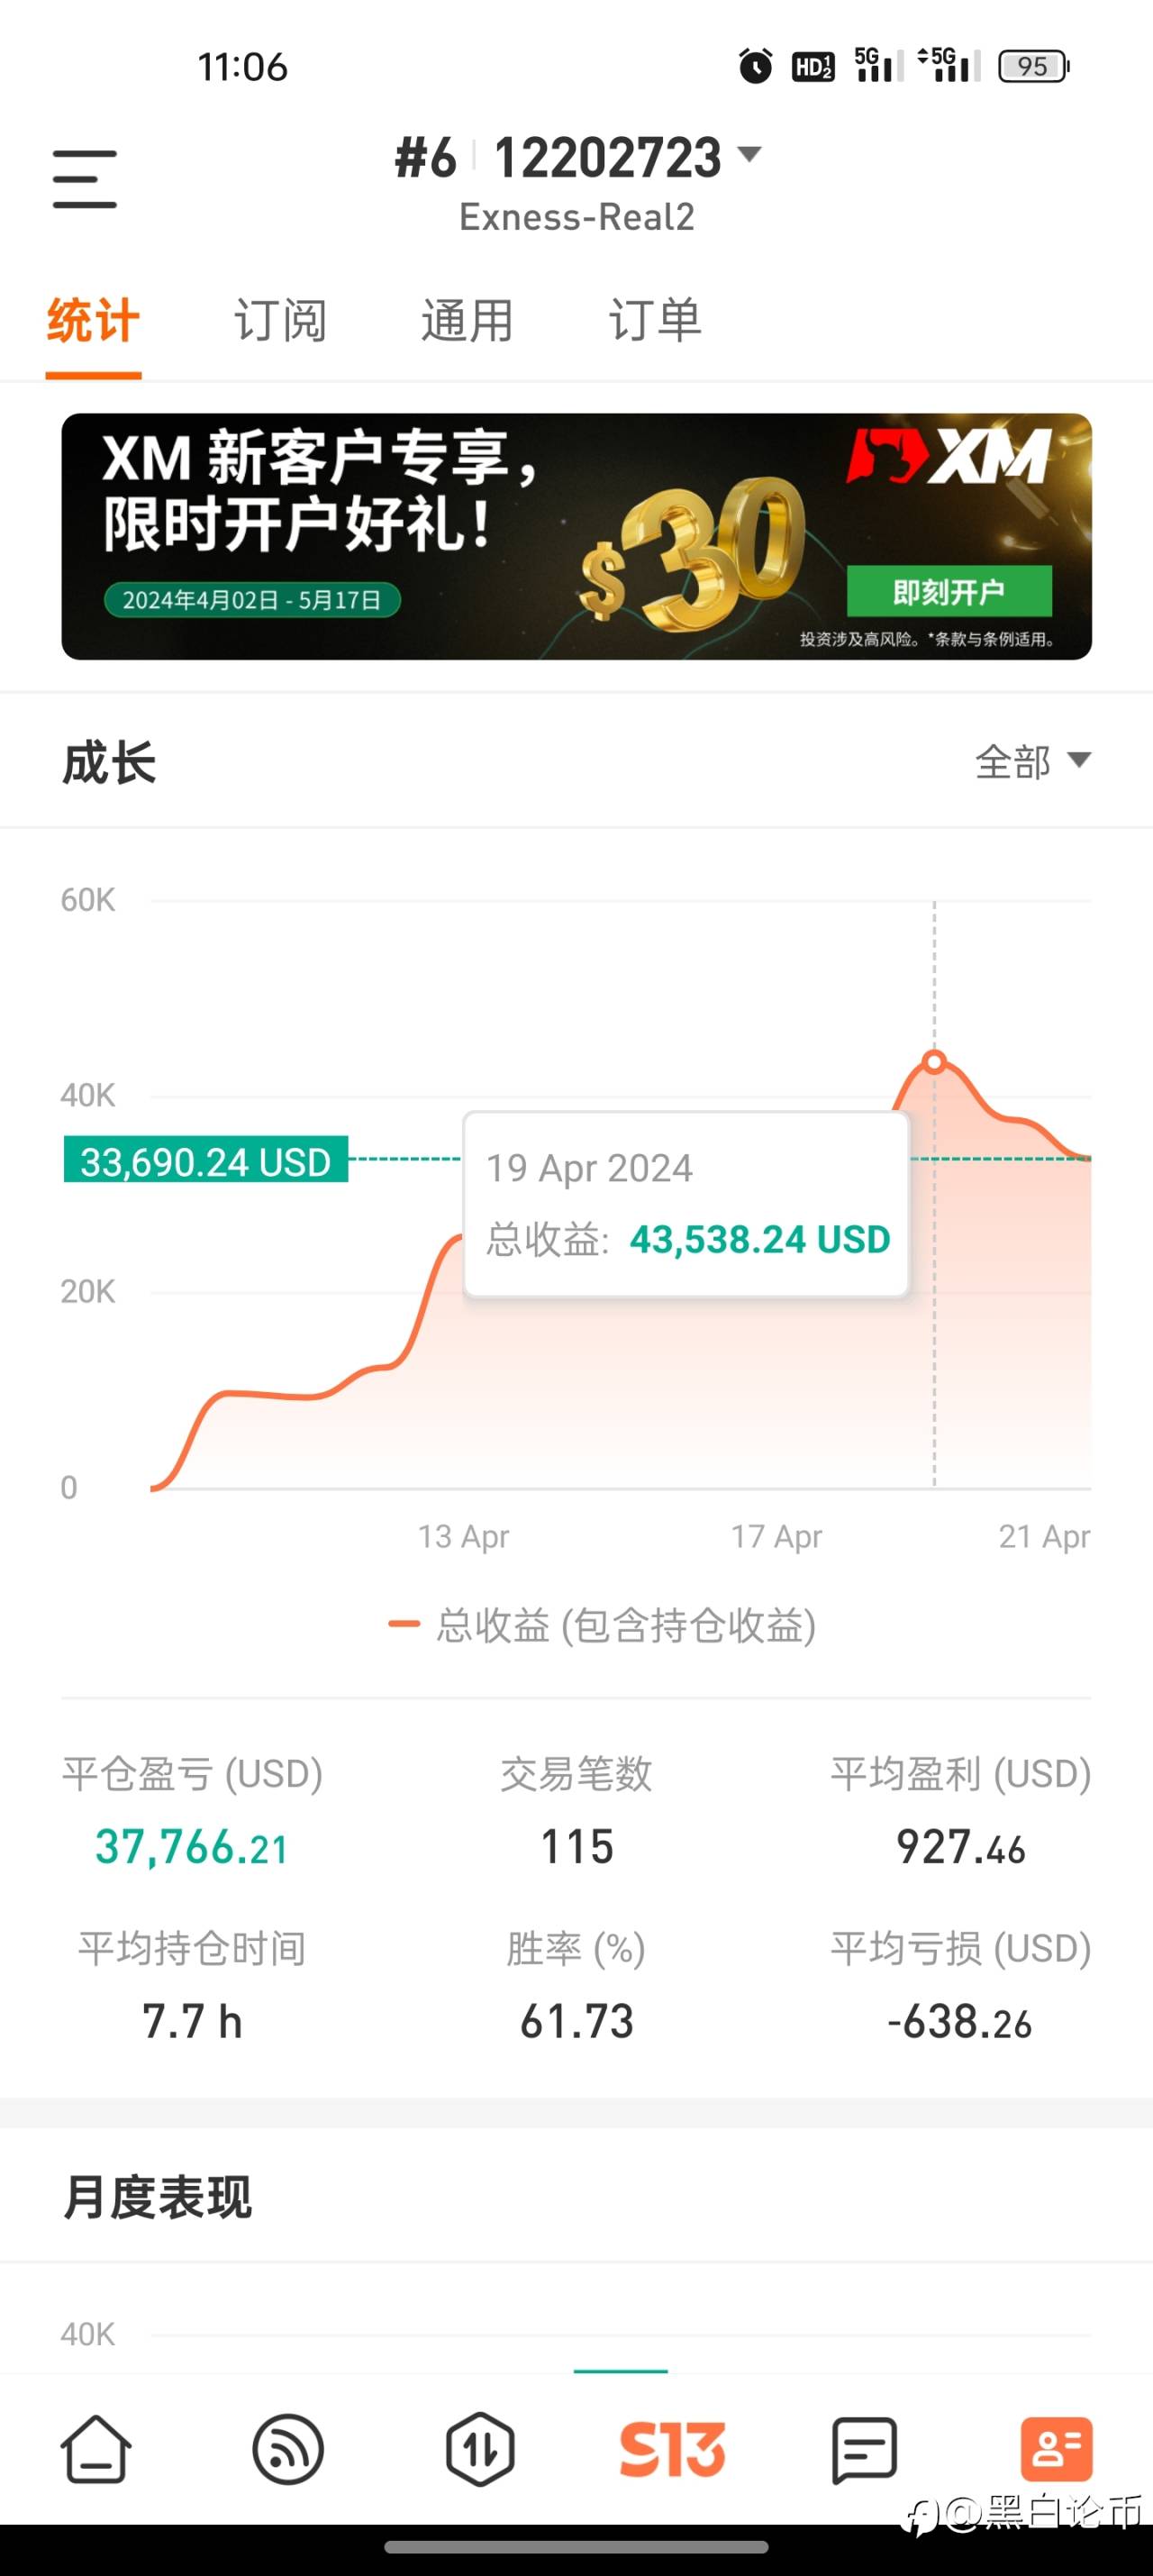Open the hamburger menu
The height and width of the screenshot is (2576, 1153).
coord(85,179)
